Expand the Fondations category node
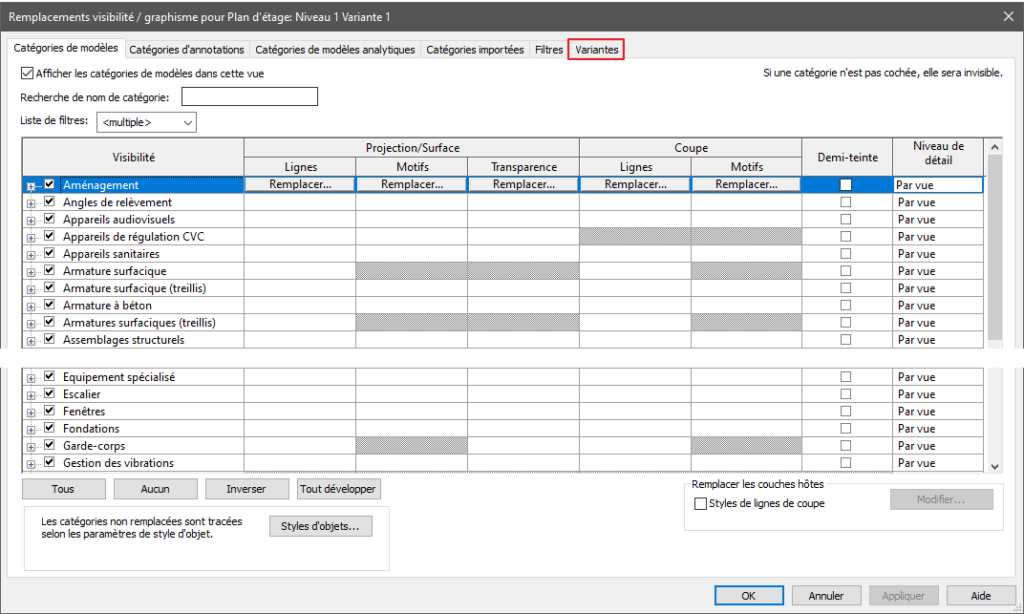The width and height of the screenshot is (1024, 614). (x=31, y=430)
